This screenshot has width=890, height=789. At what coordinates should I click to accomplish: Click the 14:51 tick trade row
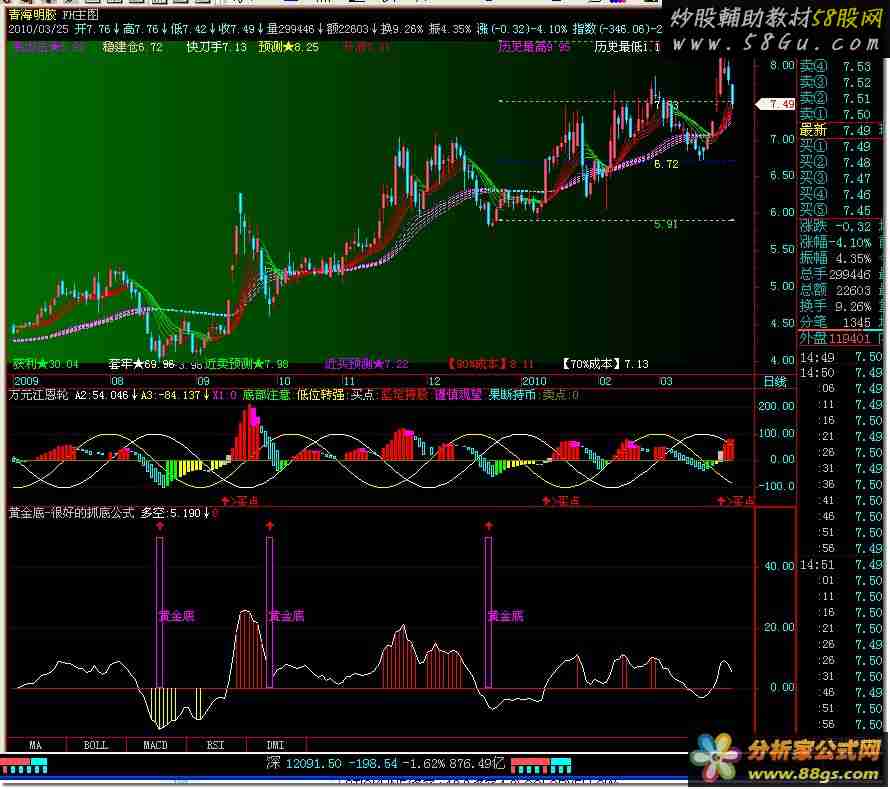coord(841,565)
